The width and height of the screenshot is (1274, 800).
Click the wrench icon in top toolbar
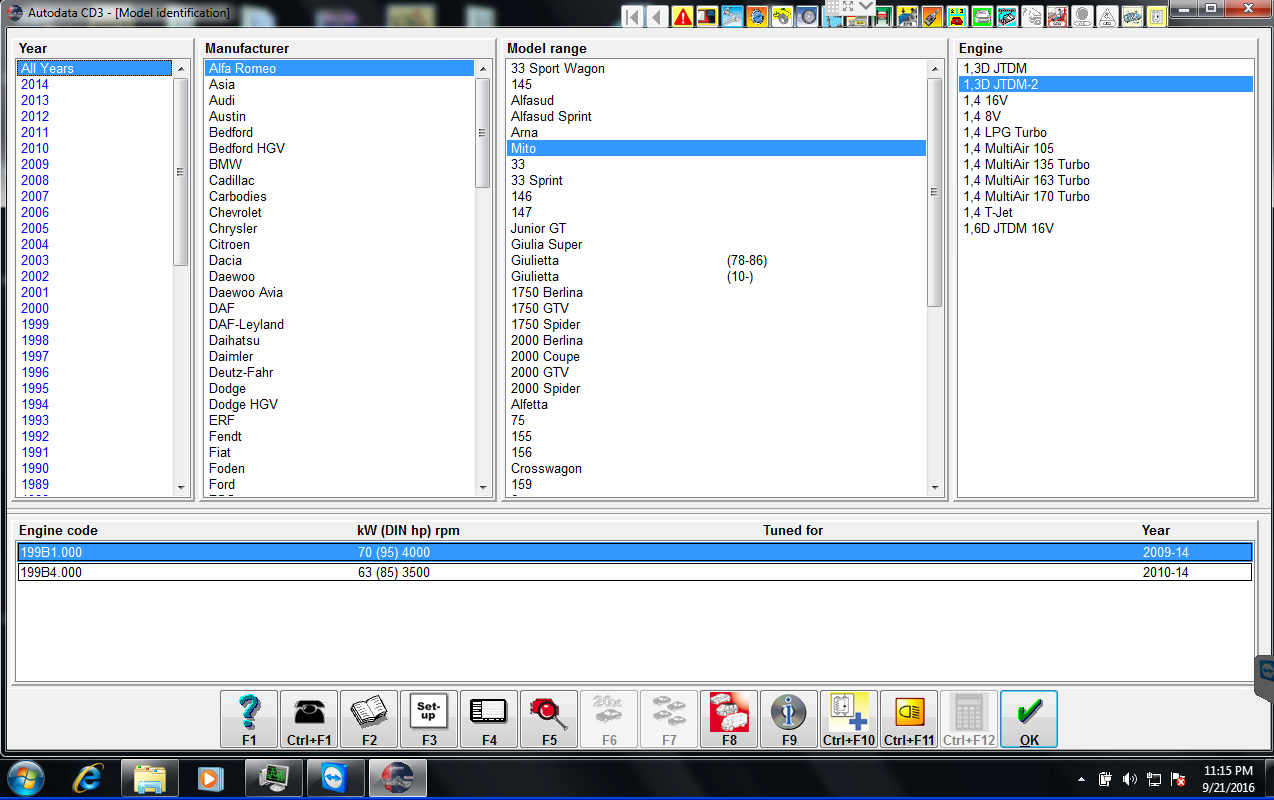[x=731, y=16]
